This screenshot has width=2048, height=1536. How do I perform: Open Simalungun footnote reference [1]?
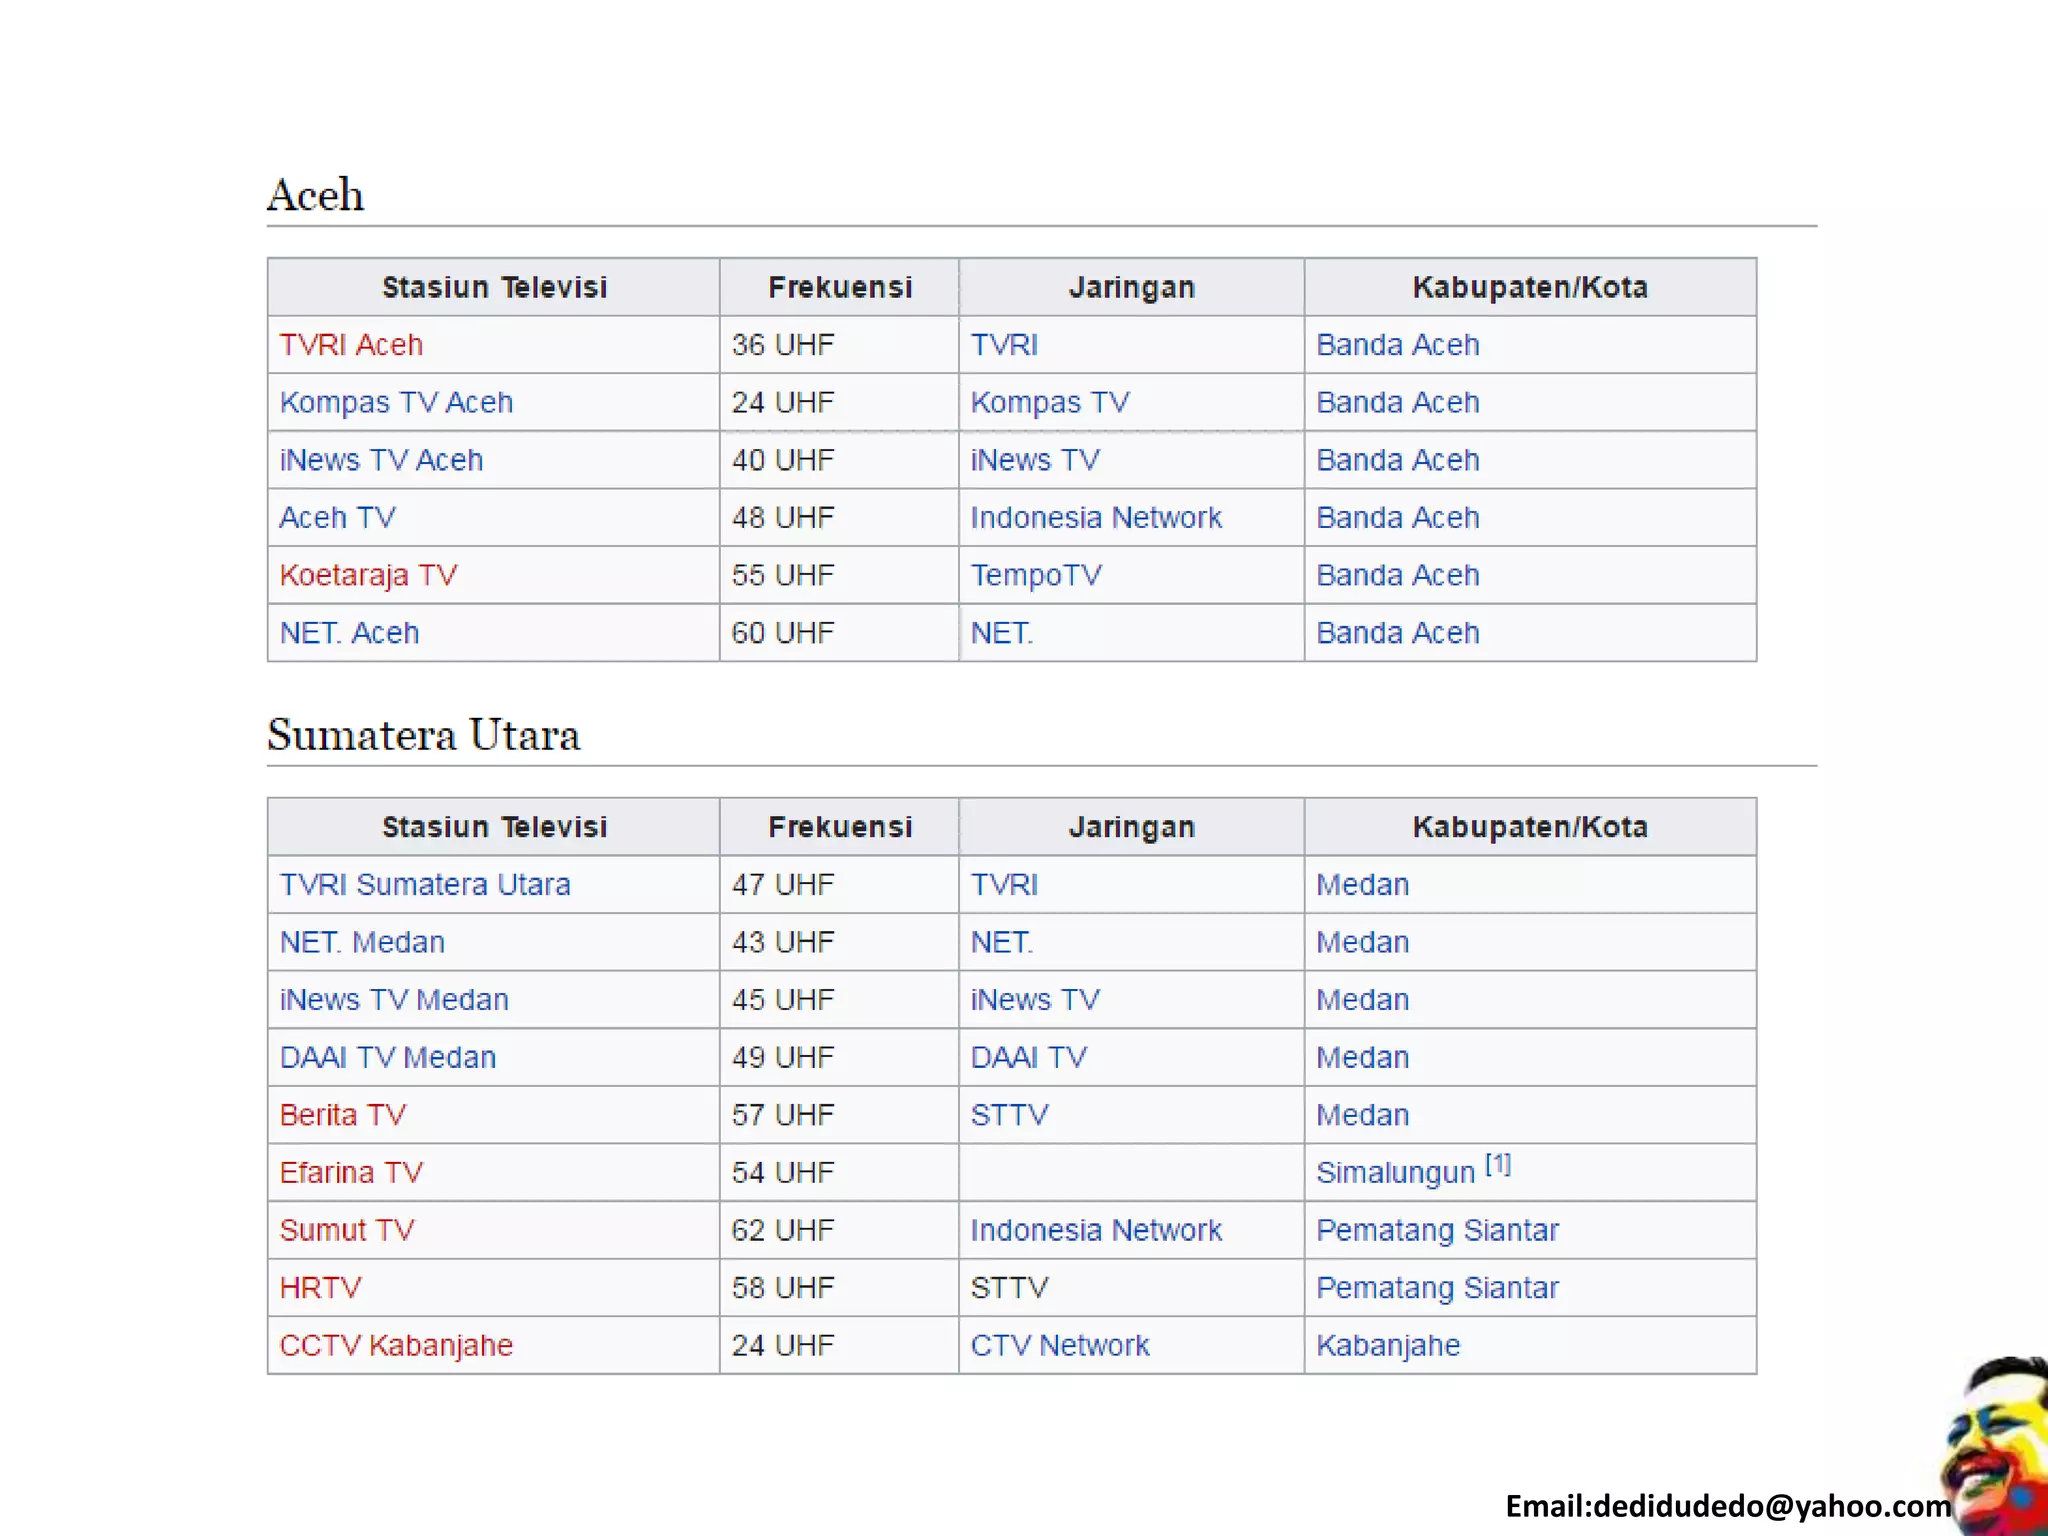[1497, 1165]
